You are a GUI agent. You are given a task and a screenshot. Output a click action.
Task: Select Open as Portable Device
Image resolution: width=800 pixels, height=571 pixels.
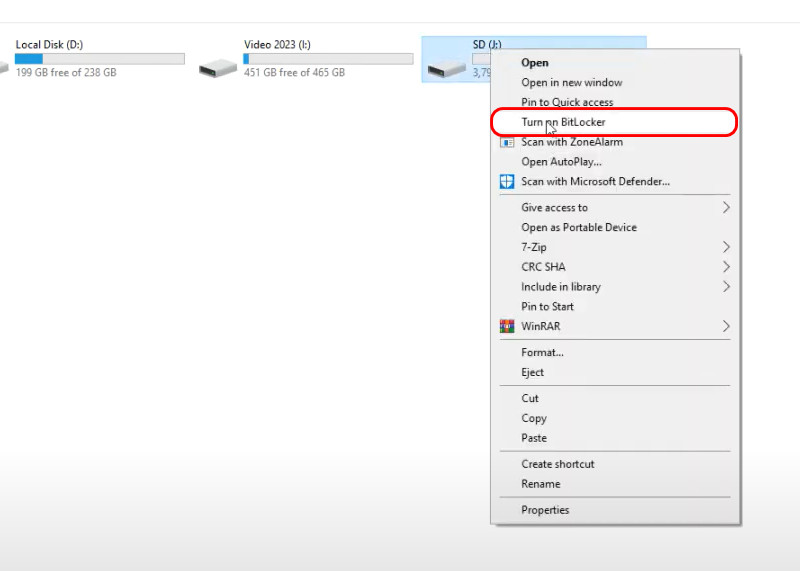[615, 228]
